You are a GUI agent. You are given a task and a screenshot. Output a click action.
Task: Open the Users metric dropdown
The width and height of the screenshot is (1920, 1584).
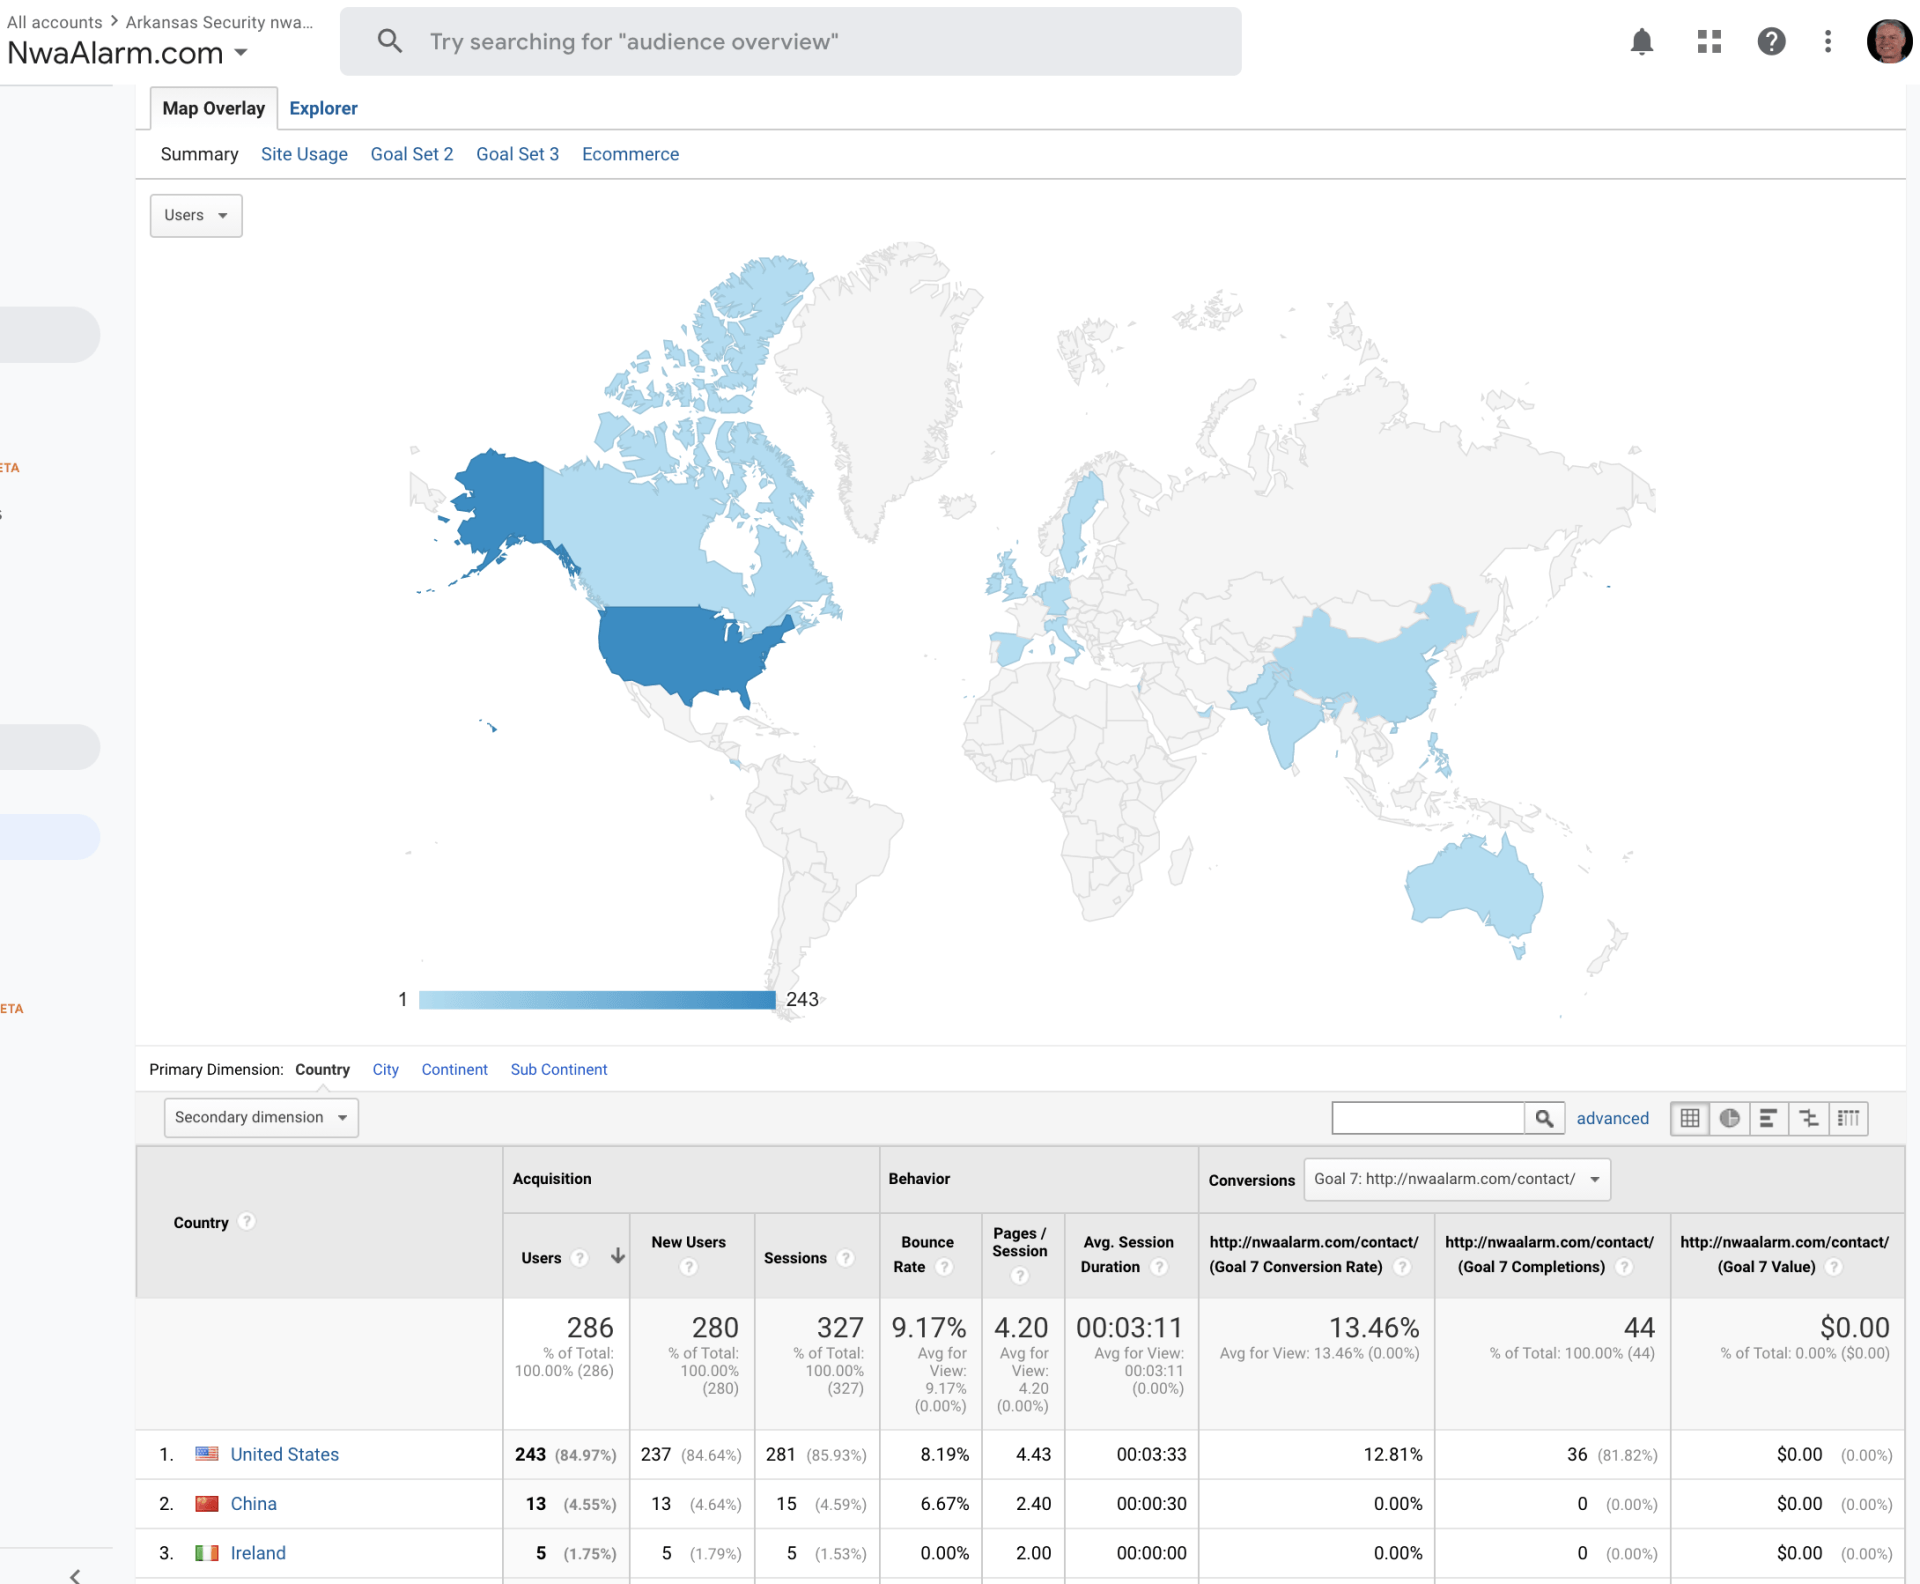(196, 215)
